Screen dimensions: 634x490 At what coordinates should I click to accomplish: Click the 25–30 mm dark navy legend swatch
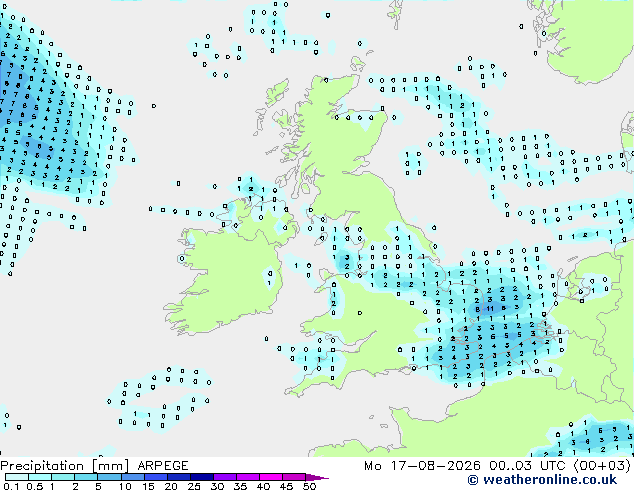202,477
